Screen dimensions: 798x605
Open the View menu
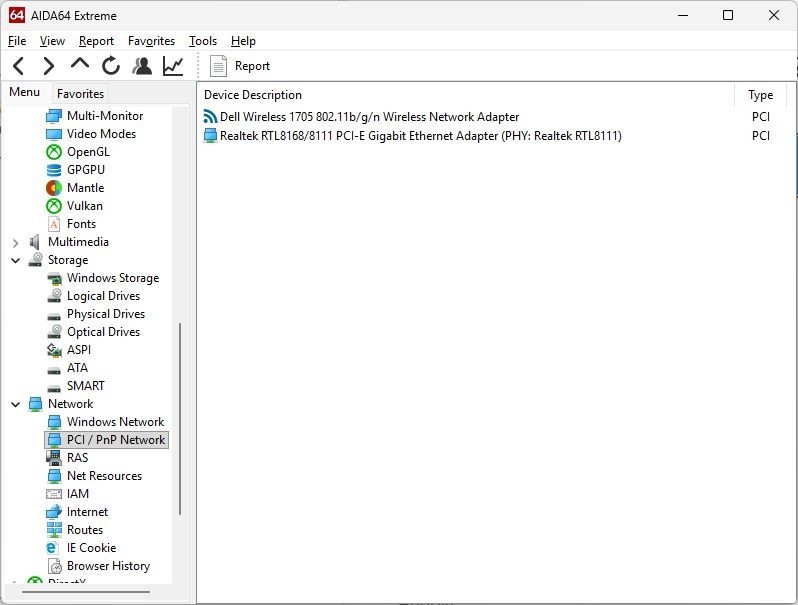[52, 41]
